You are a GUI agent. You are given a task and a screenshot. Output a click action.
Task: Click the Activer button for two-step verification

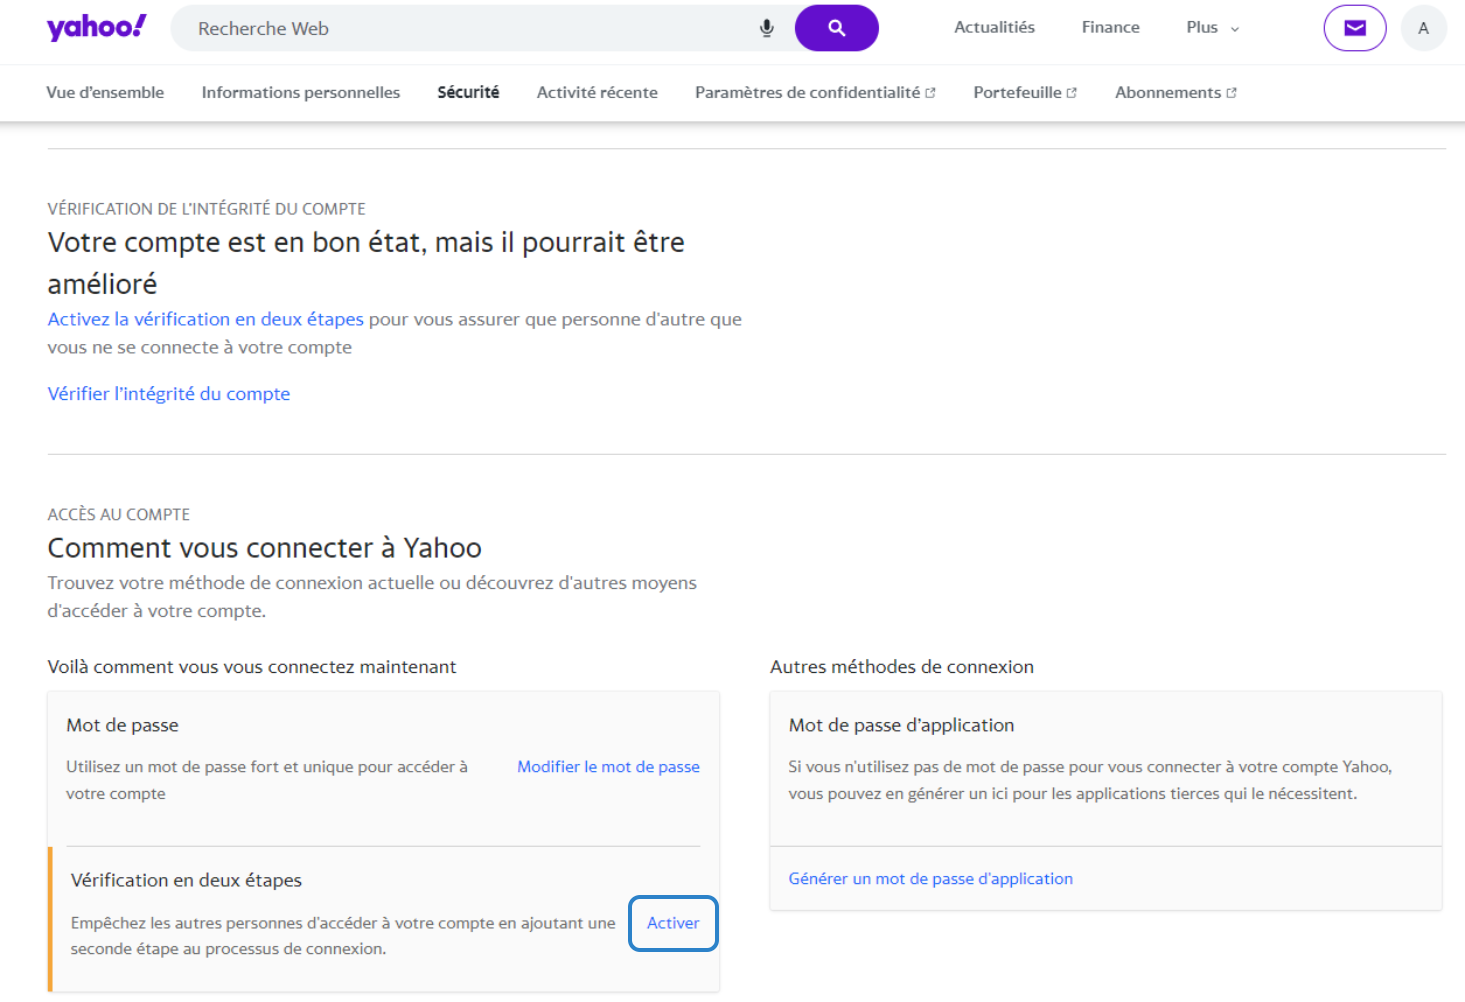click(x=673, y=923)
